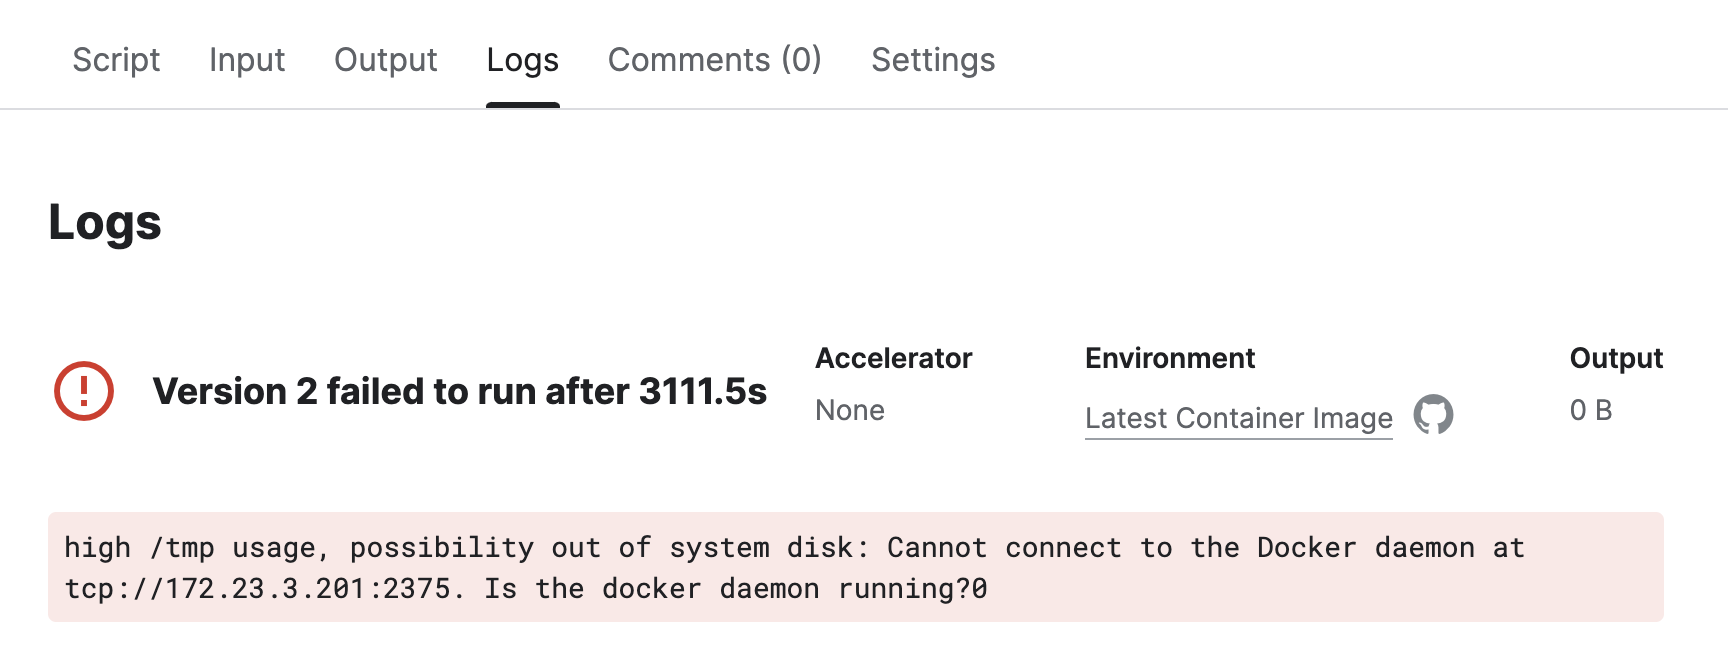Click the 'Version 2 failed to run' status text
The image size is (1728, 670).
coord(459,391)
